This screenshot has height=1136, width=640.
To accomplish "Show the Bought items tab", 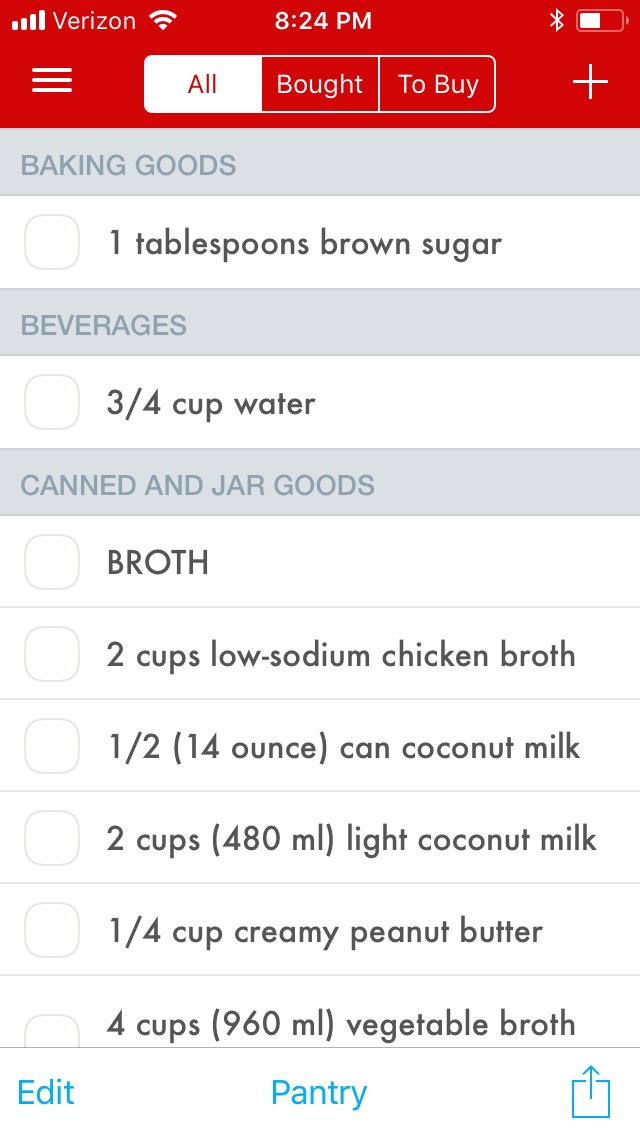I will point(320,84).
